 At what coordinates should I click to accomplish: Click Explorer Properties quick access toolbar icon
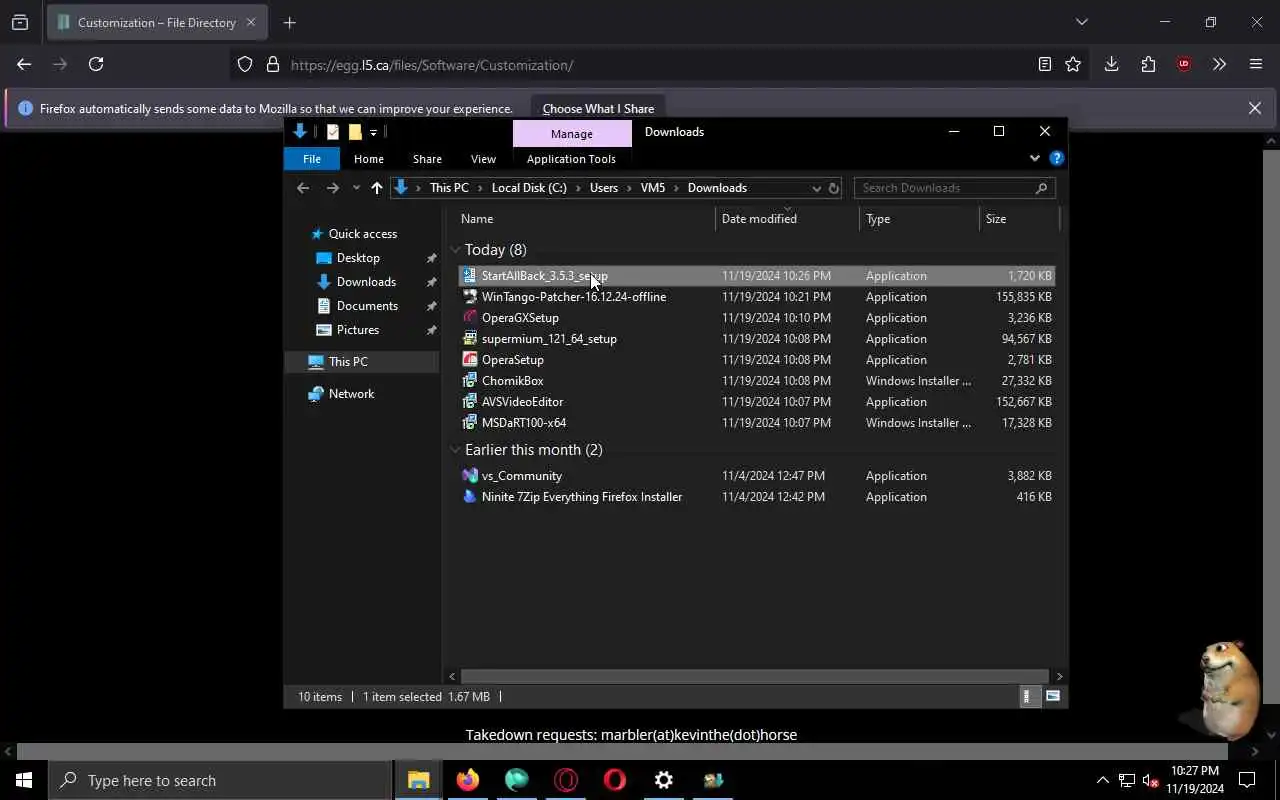(333, 132)
